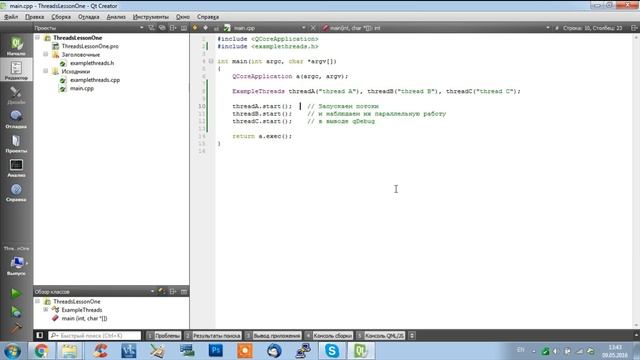Open the Analyze (Анализ) mode
The image size is (640, 360).
click(x=16, y=168)
